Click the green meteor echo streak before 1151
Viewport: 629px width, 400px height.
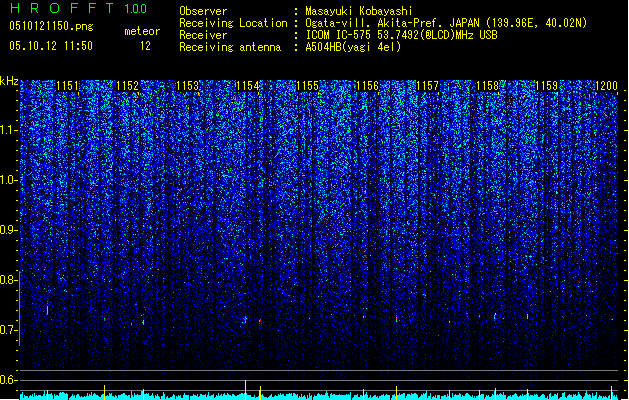pyautogui.click(x=47, y=308)
